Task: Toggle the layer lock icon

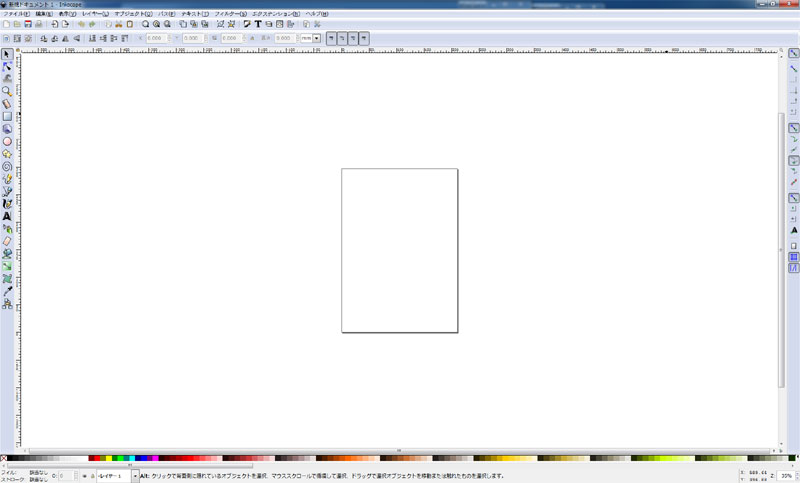Action: (91, 477)
